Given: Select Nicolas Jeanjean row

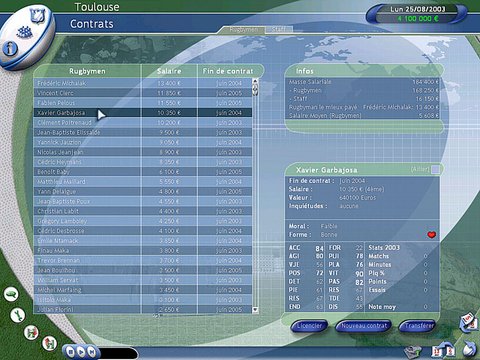Looking at the screenshot, I should point(143,152).
